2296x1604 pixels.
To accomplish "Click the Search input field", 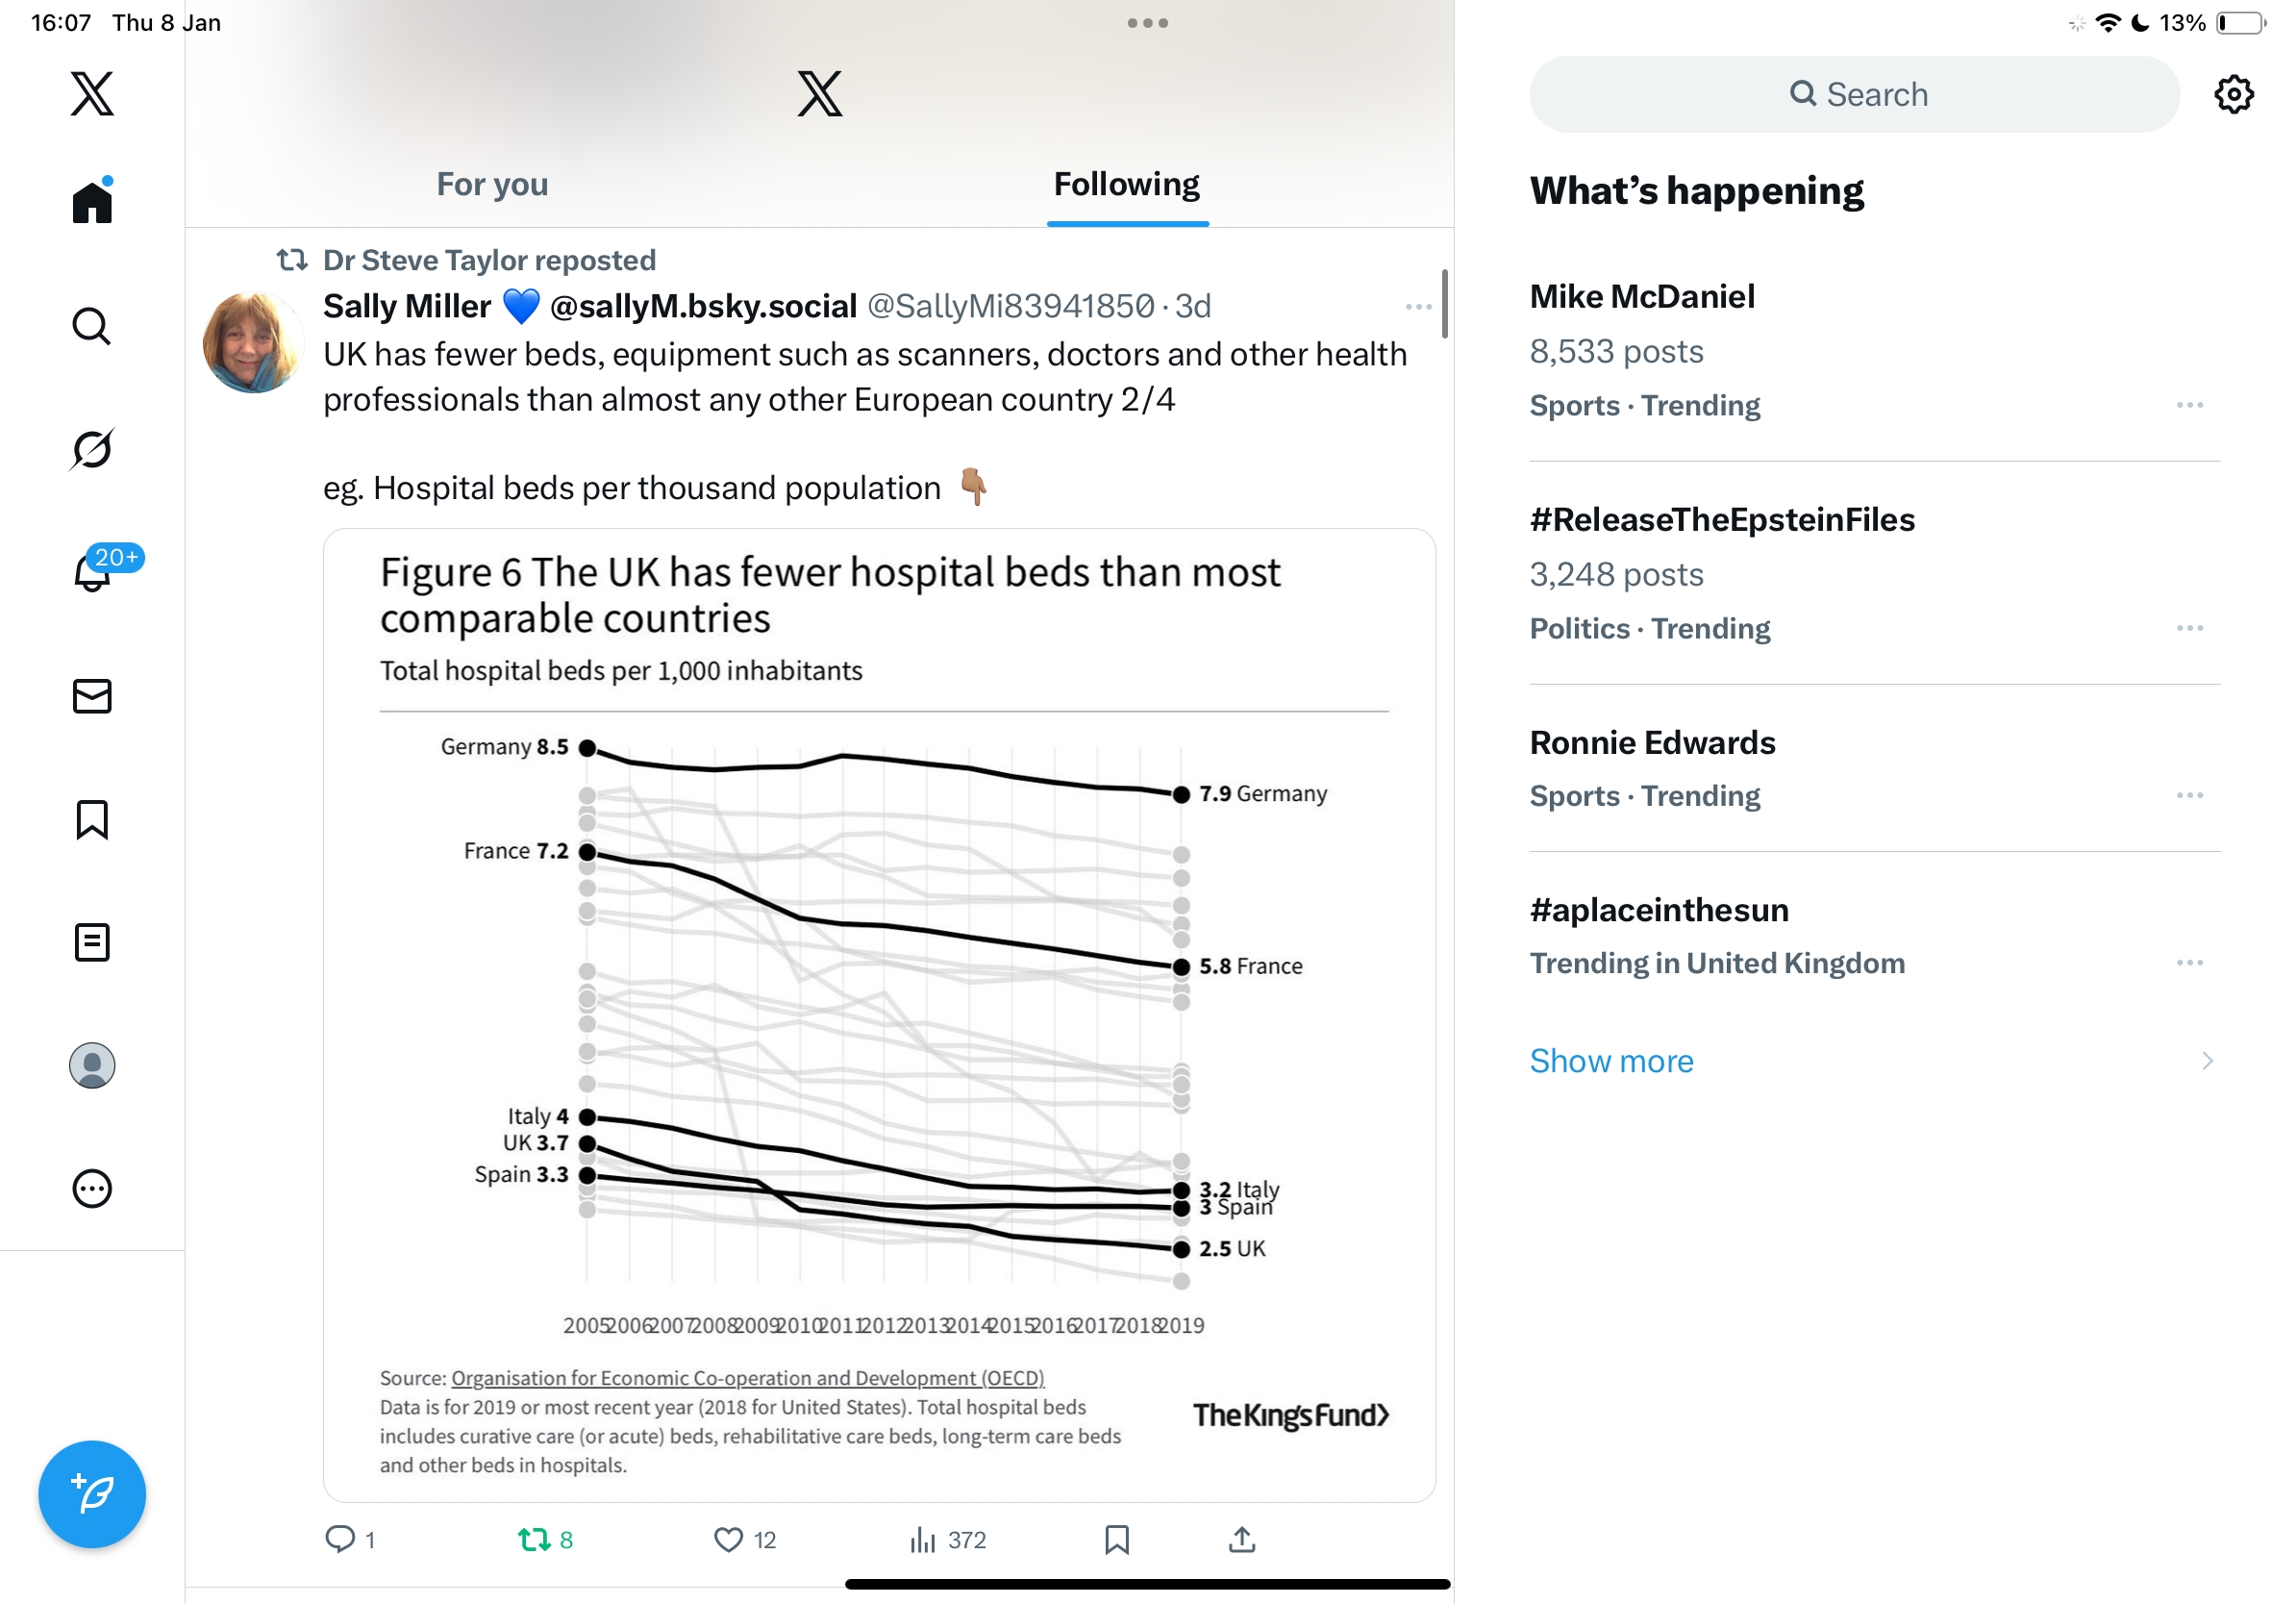I will coord(1855,94).
